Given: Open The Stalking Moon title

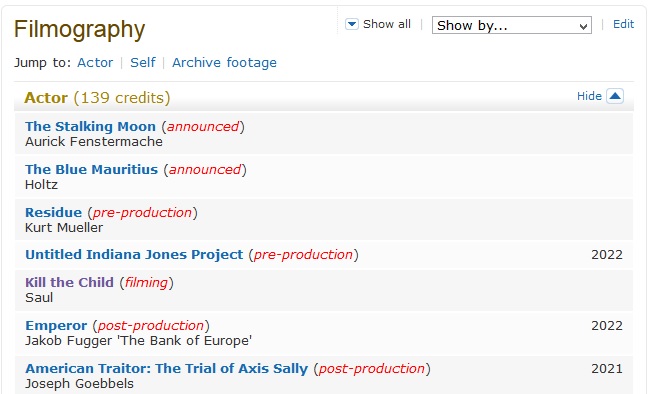Looking at the screenshot, I should click(x=91, y=126).
